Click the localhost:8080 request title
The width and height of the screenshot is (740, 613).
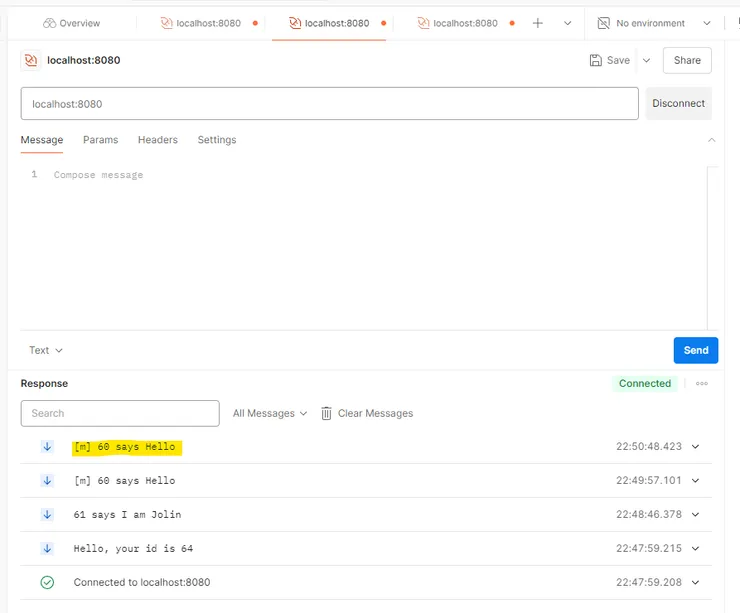84,60
